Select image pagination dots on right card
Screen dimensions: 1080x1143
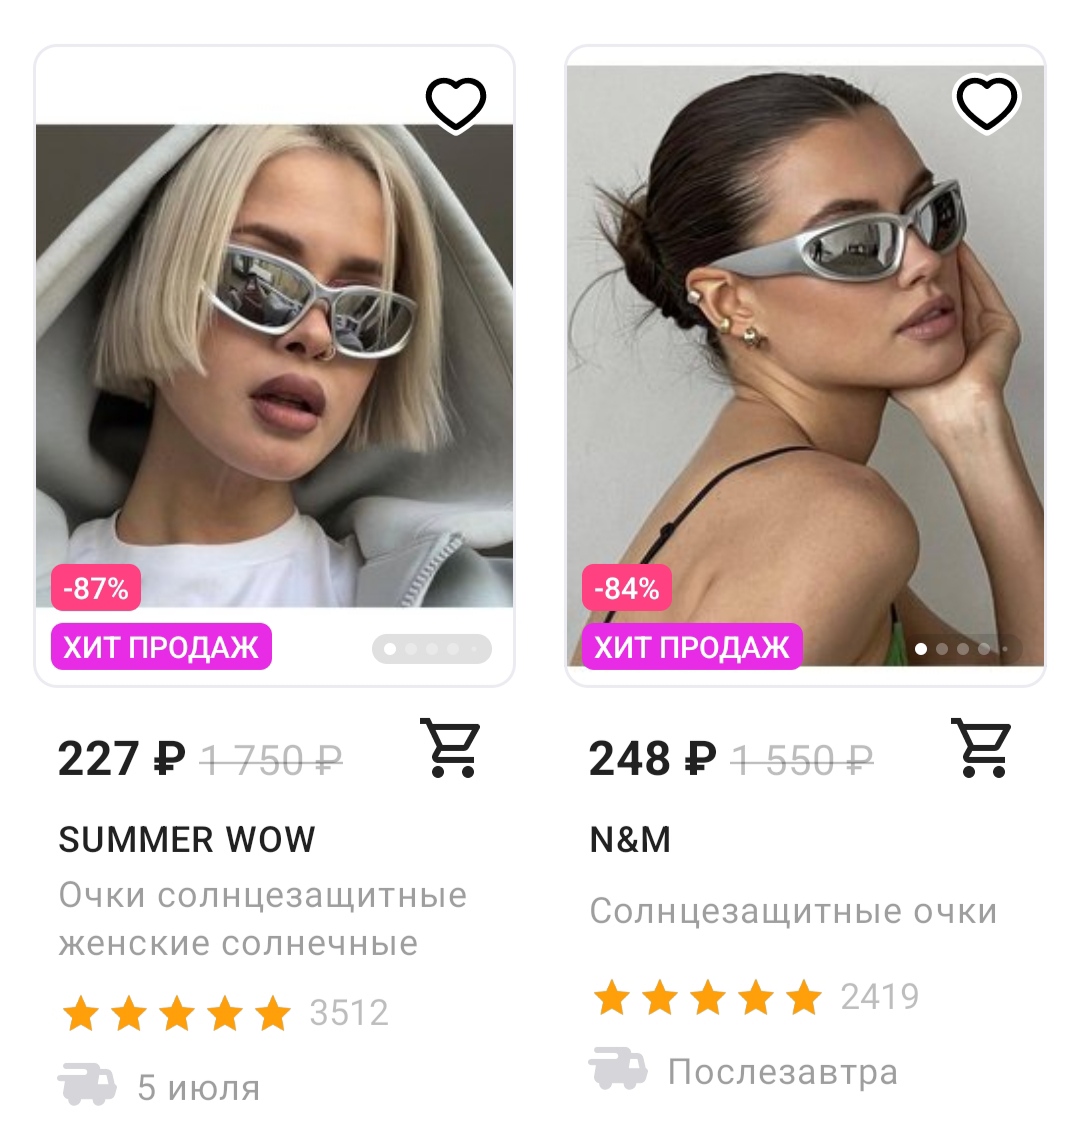coord(962,649)
